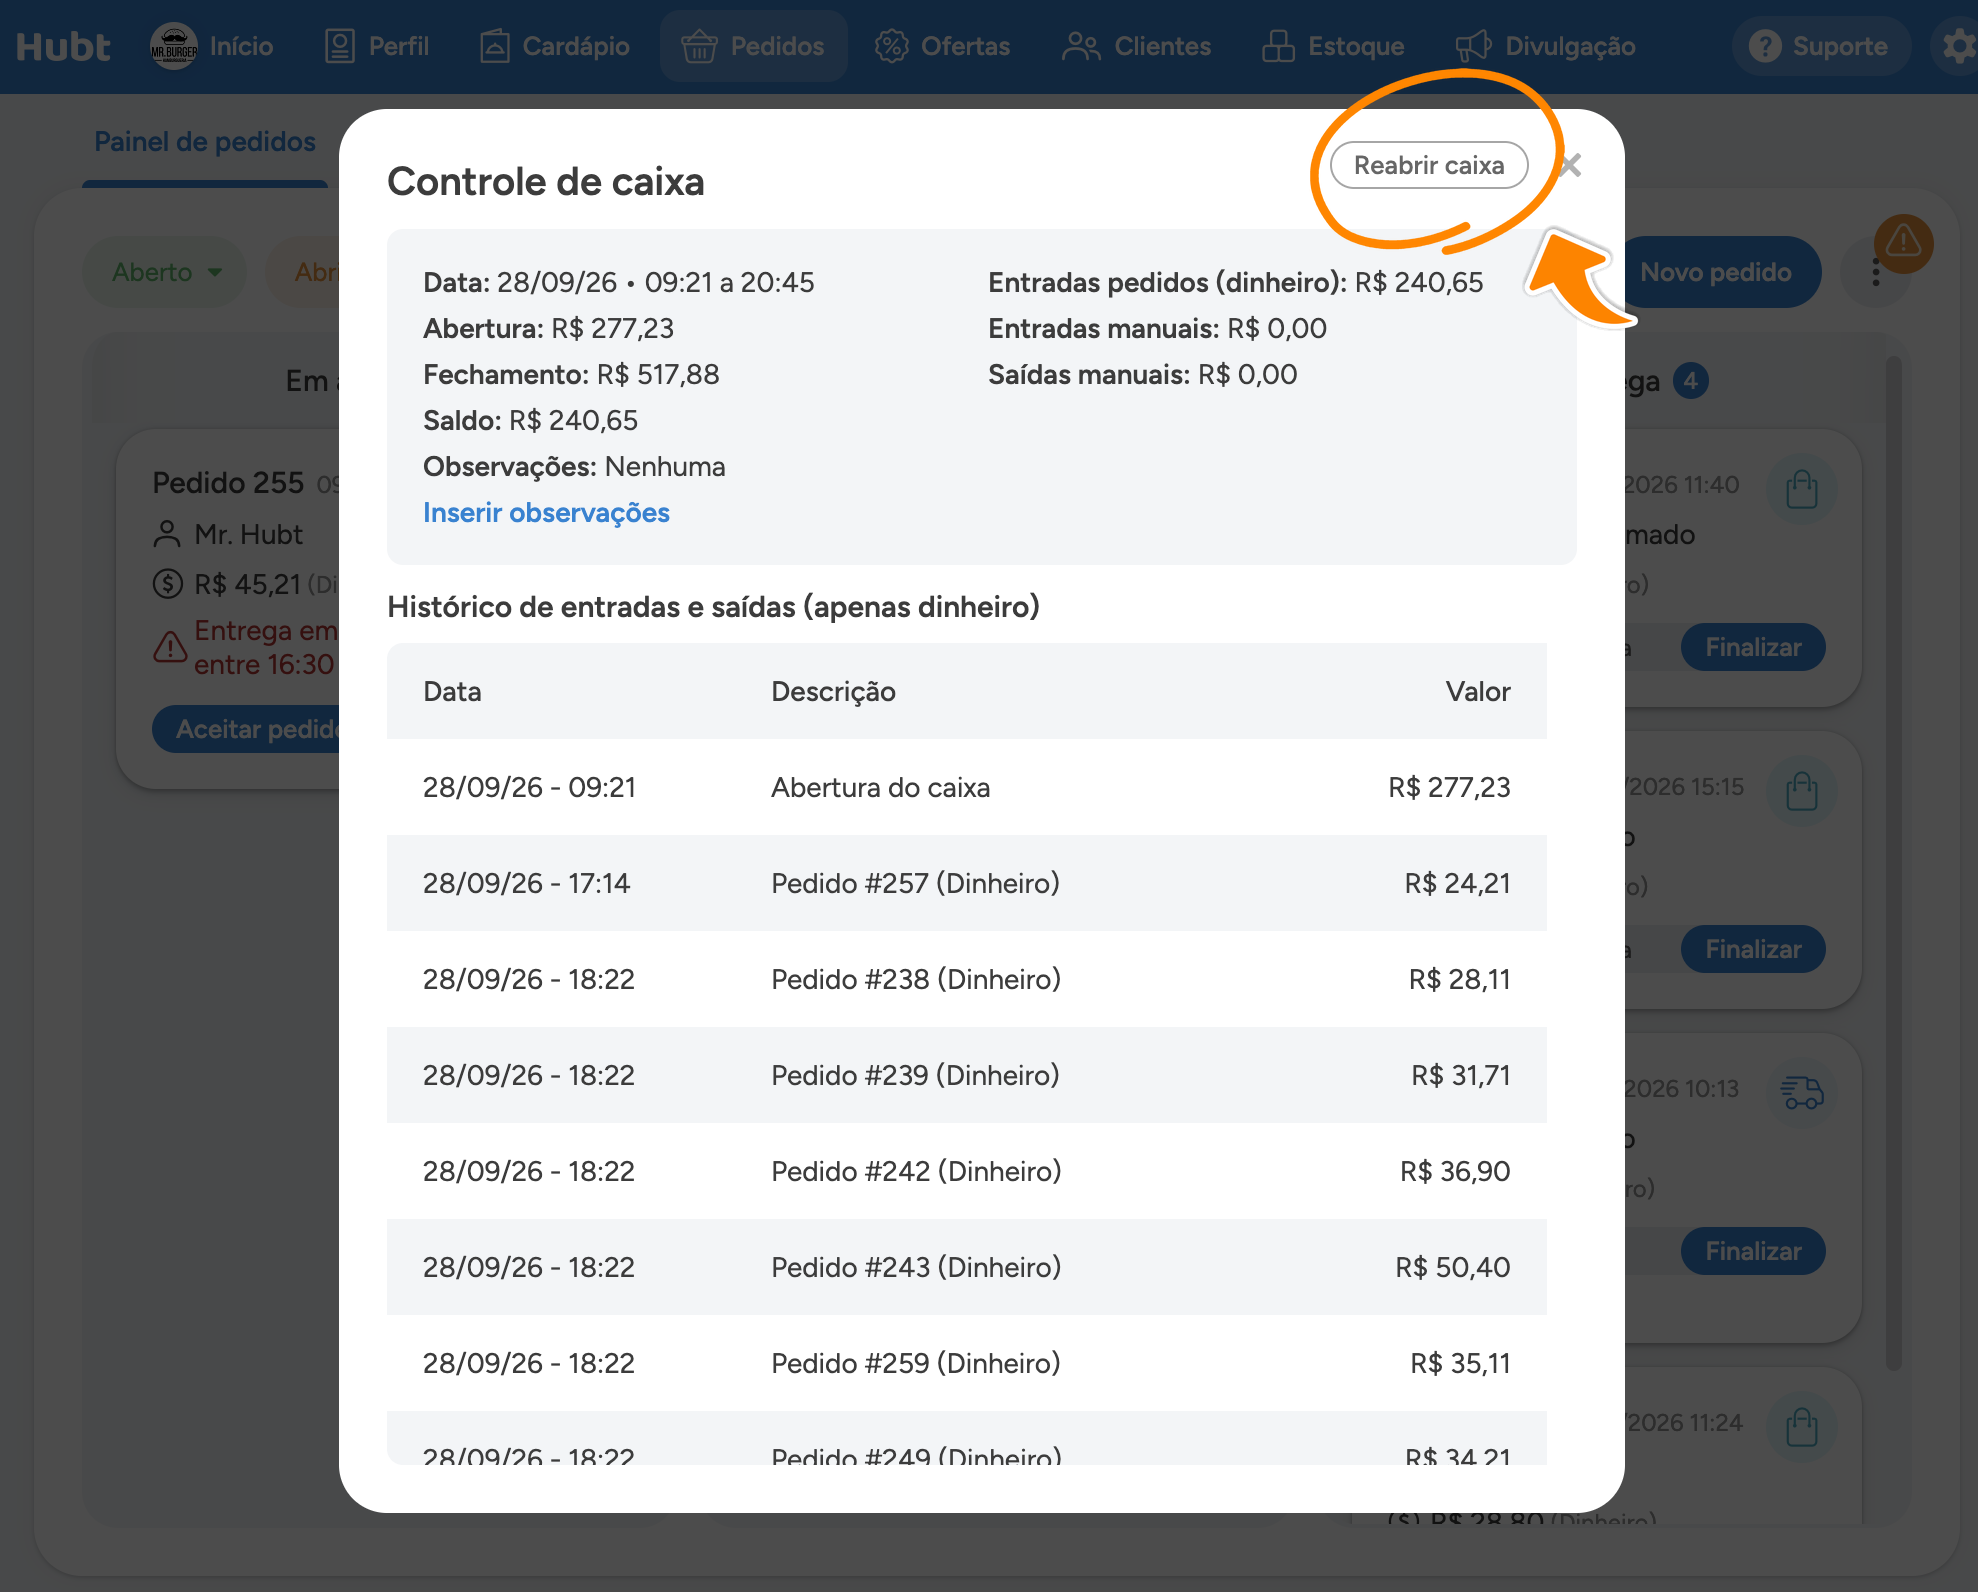This screenshot has width=1978, height=1592.
Task: Click pickup bag icon on 15:15 order
Action: click(x=1802, y=791)
